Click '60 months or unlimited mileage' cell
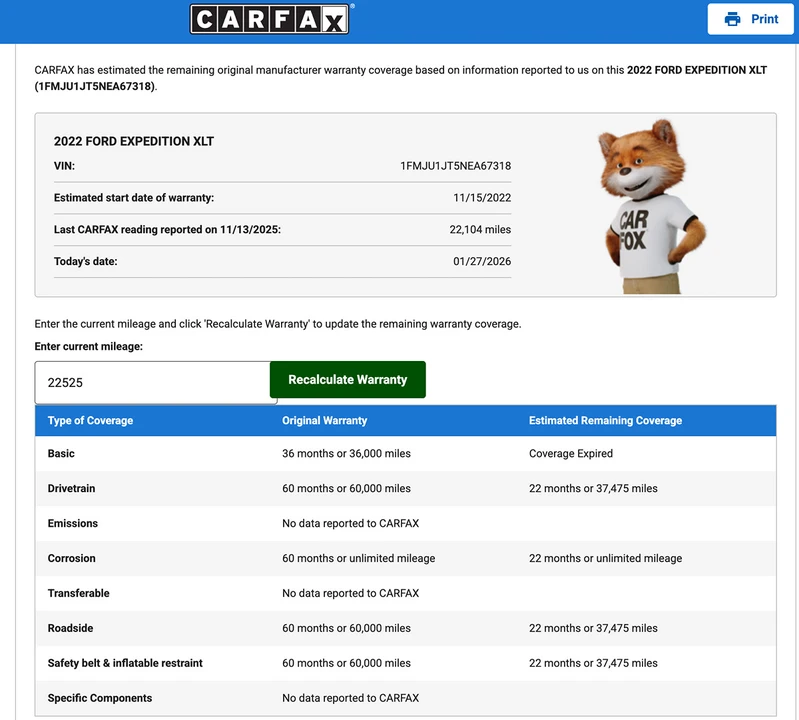Screen dimensions: 799x720 click(x=359, y=558)
